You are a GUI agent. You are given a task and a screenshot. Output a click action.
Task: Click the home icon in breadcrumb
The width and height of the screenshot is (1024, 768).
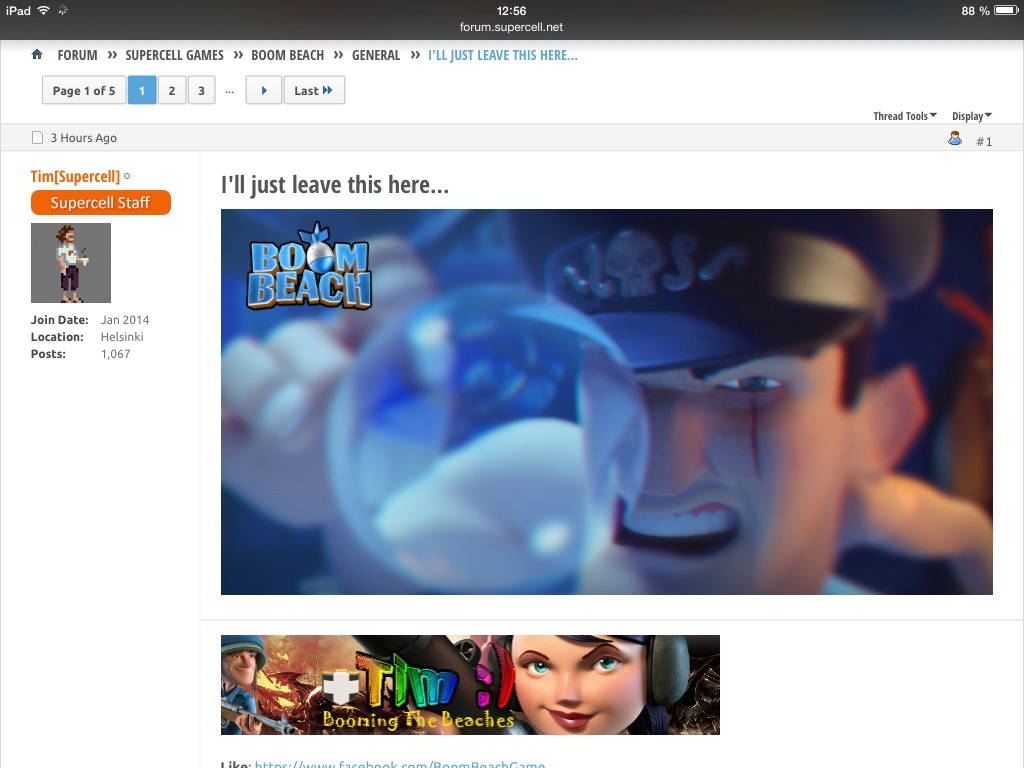tap(37, 55)
